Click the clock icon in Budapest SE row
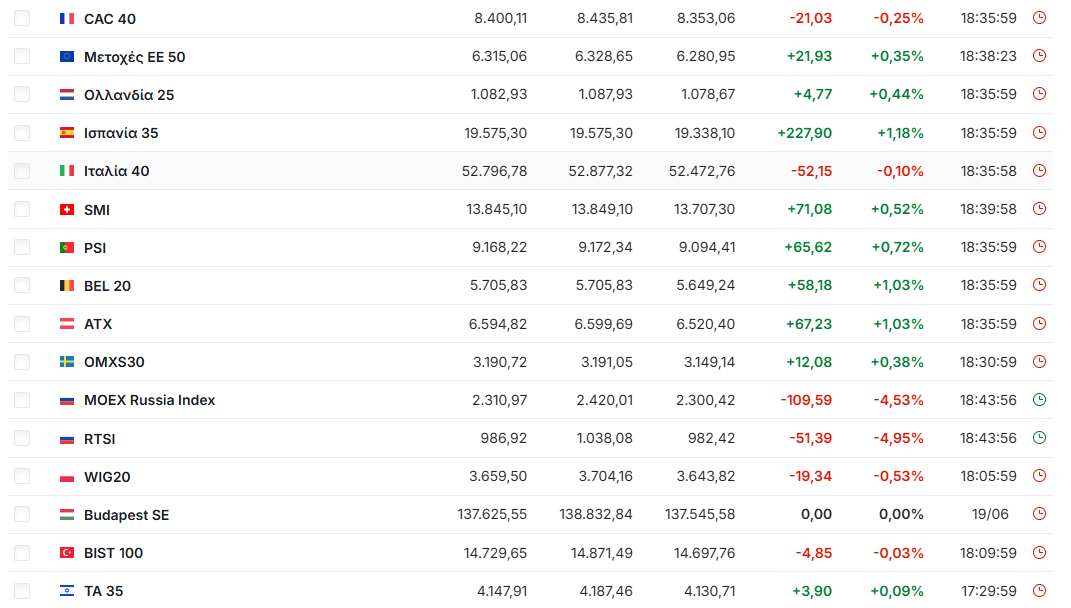This screenshot has height=608, width=1071. (1040, 514)
